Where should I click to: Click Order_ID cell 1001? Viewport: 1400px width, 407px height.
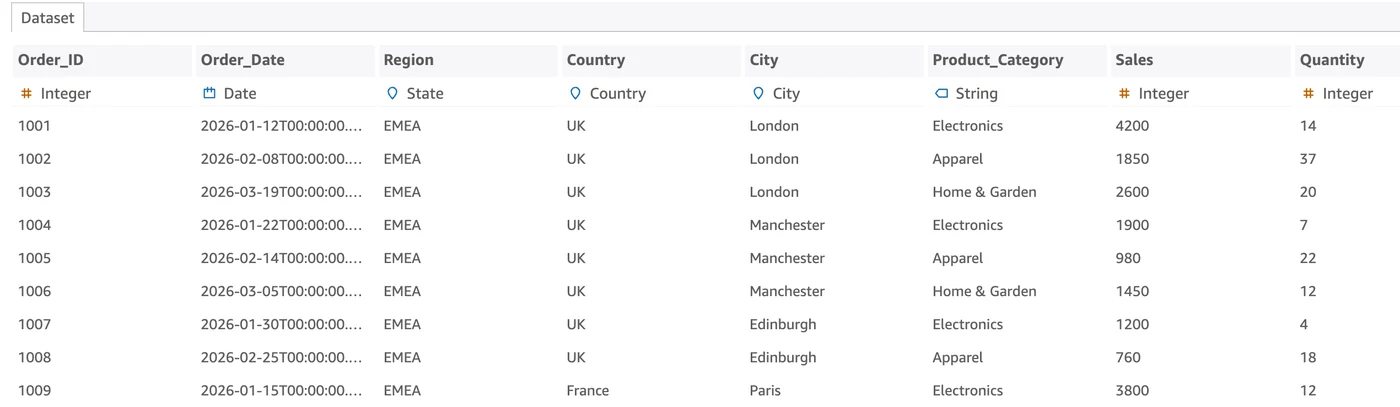click(x=34, y=126)
